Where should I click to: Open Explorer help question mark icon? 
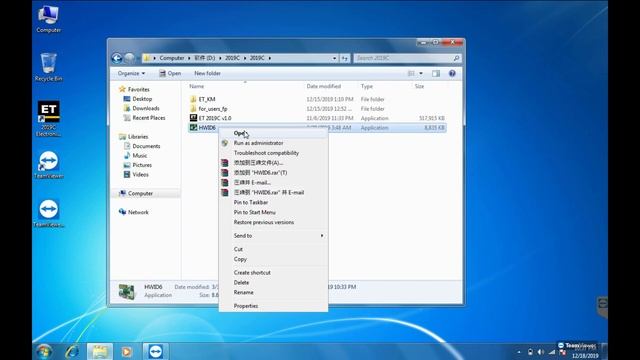pyautogui.click(x=452, y=73)
